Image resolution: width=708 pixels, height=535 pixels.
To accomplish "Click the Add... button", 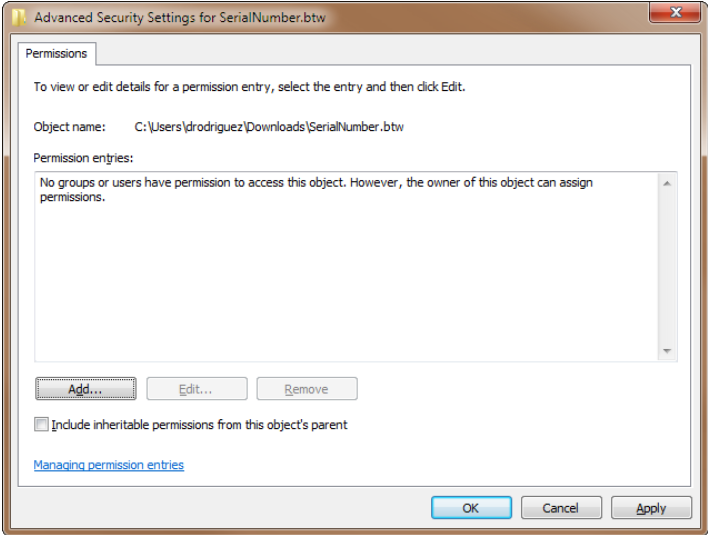I will [85, 389].
